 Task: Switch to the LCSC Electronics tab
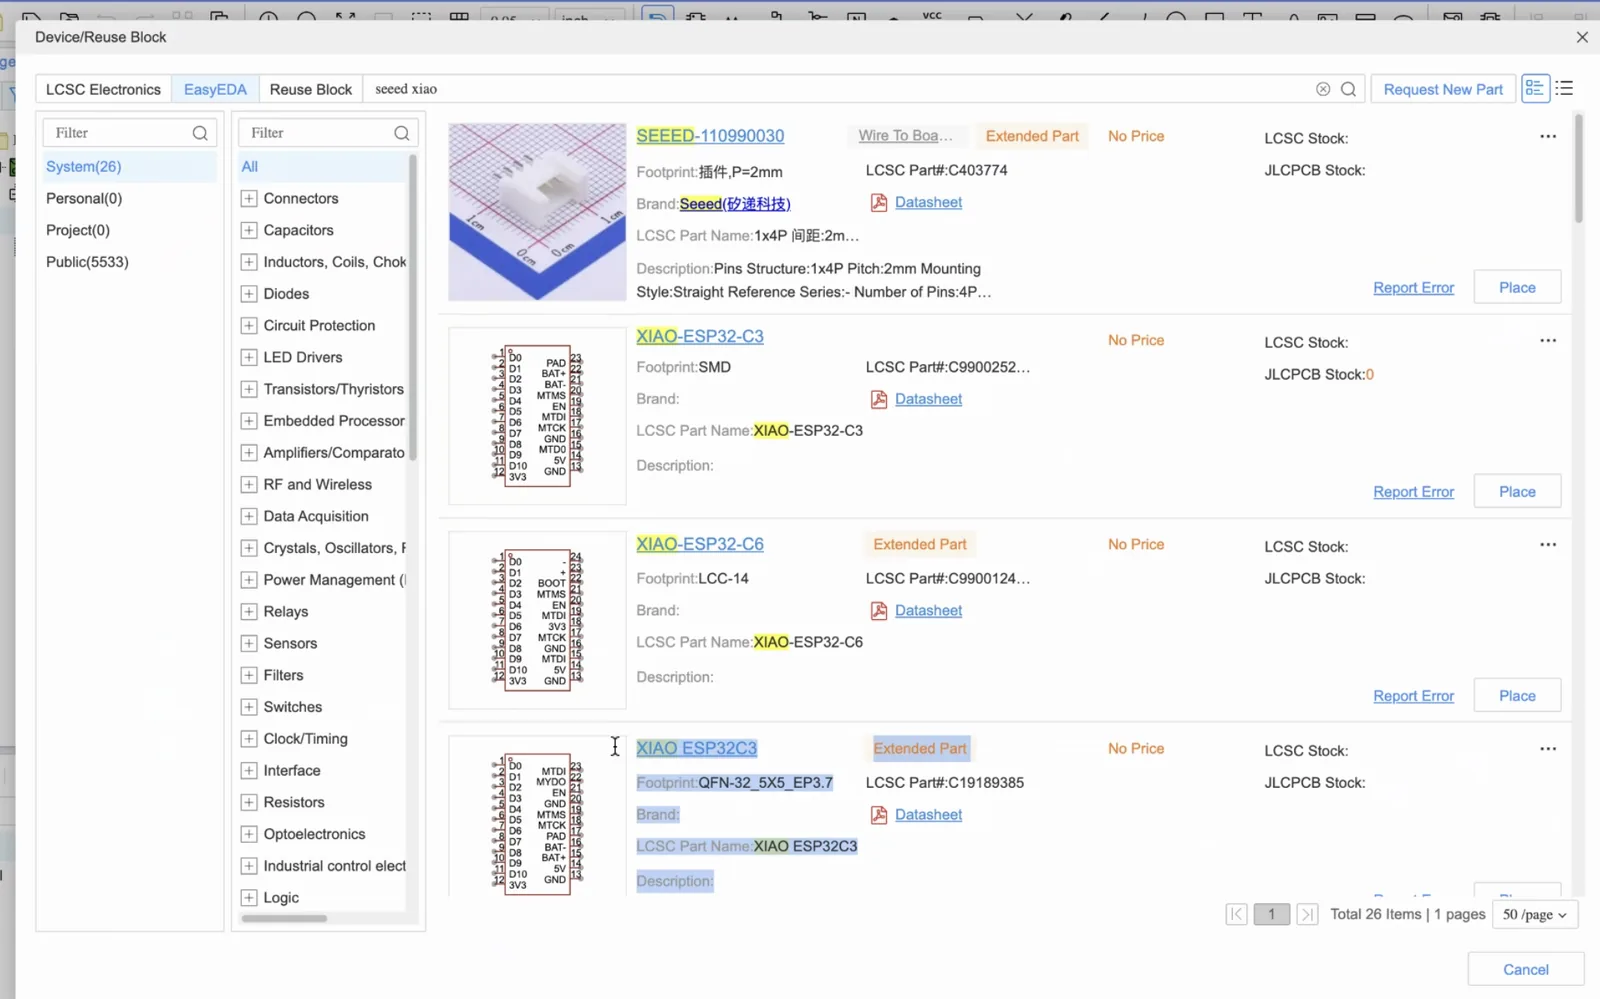coord(103,89)
